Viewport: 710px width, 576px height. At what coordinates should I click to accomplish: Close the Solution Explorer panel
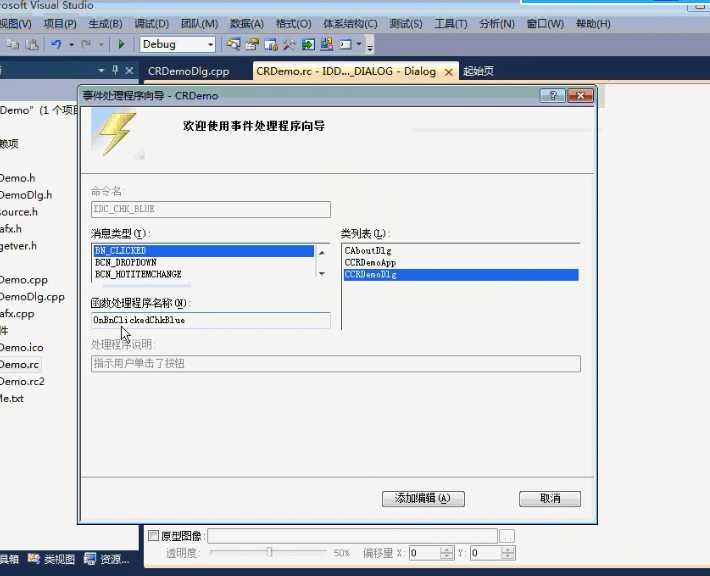tap(129, 71)
